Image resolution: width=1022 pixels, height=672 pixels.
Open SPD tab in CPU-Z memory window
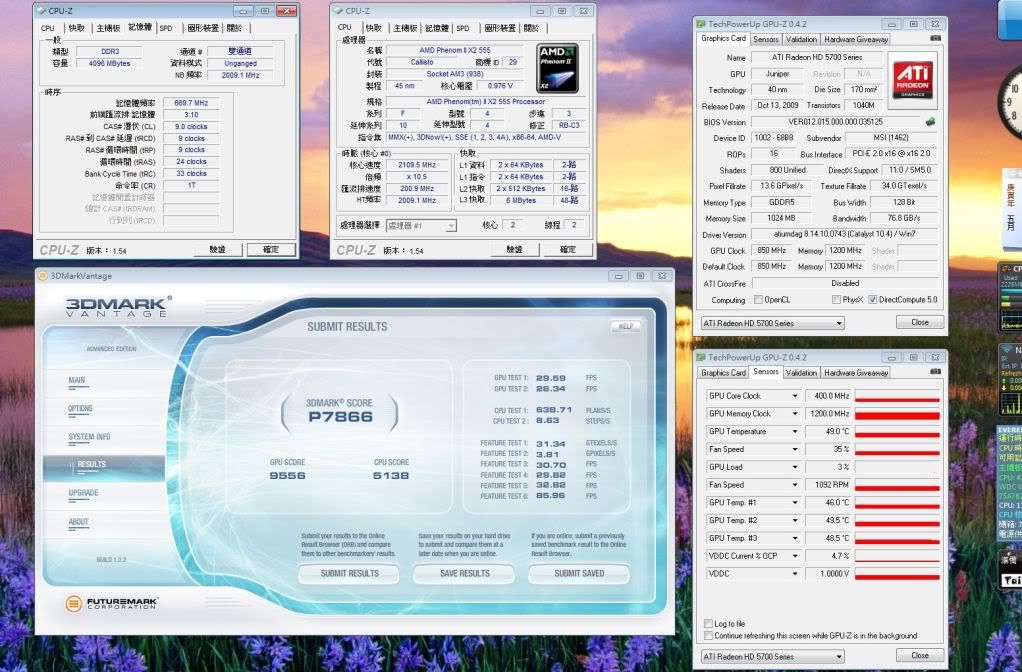tap(166, 28)
